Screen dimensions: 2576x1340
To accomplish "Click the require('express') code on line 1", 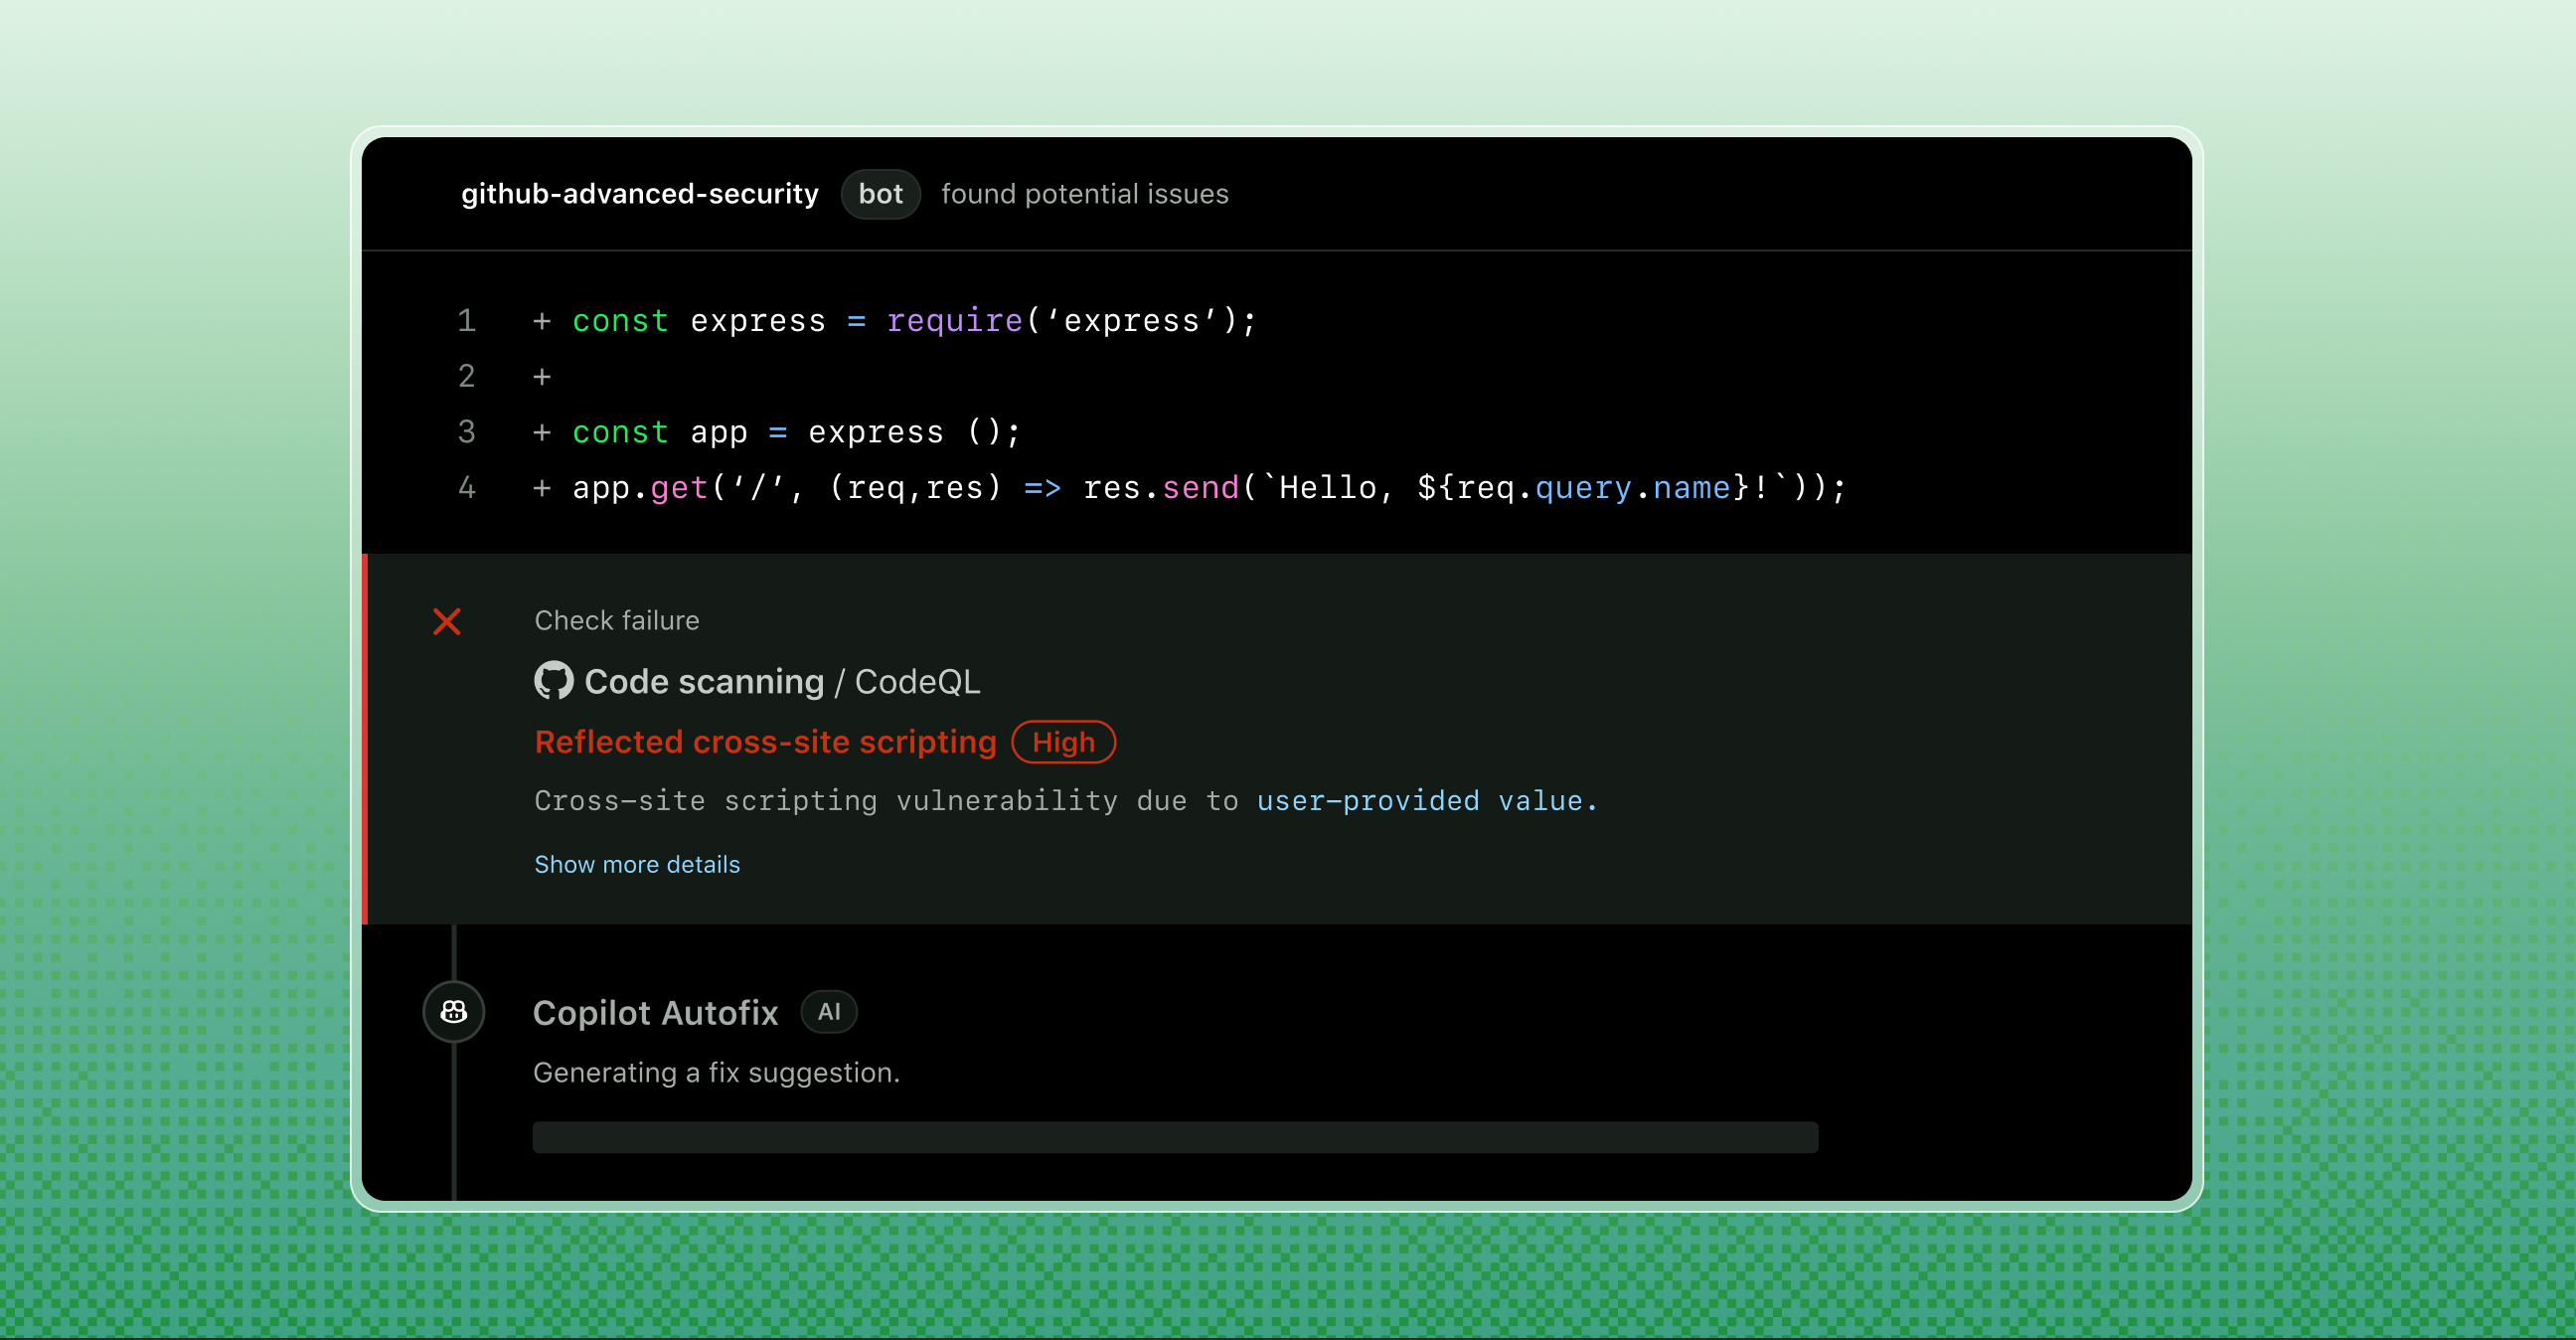I will point(1072,321).
